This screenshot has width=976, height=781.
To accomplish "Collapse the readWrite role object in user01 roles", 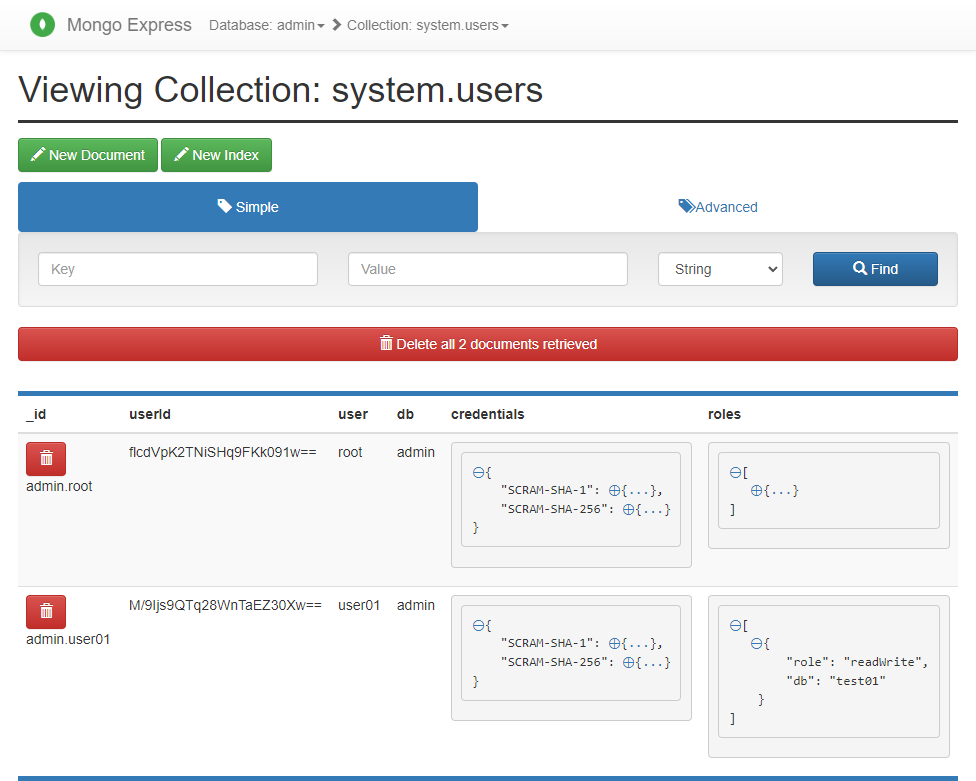I will pos(756,643).
